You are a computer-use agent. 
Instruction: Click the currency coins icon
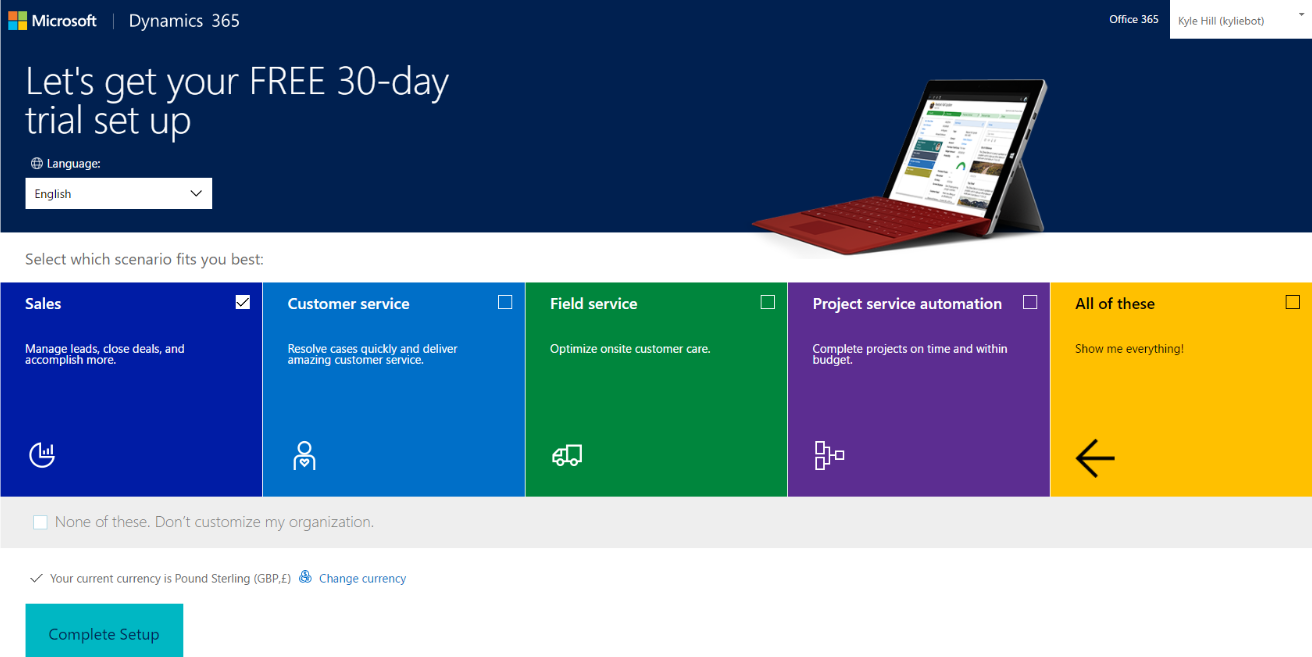305,577
